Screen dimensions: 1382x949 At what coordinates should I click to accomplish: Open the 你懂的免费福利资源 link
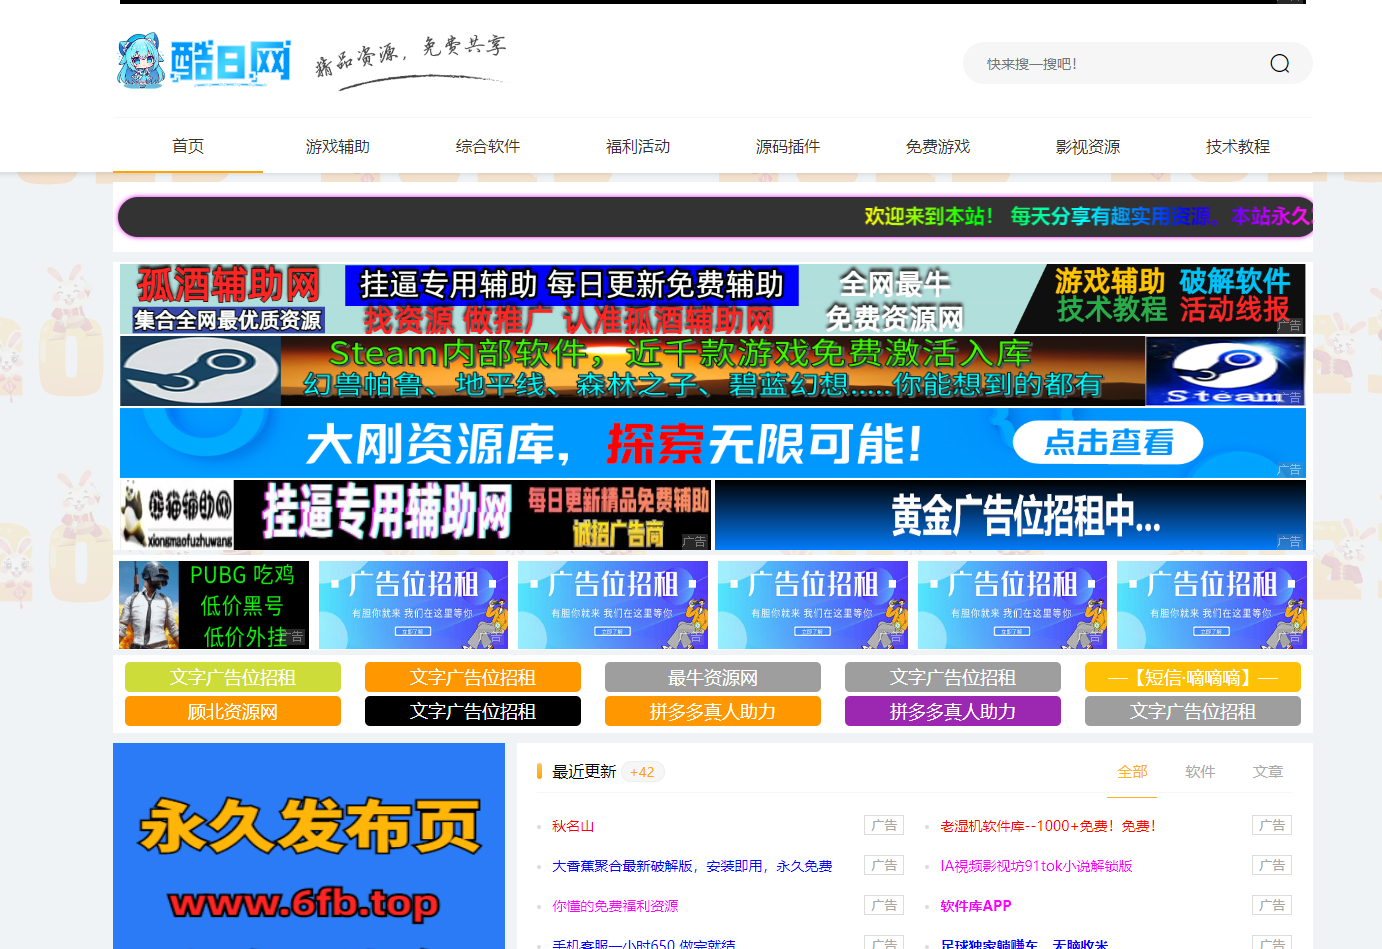(x=615, y=906)
